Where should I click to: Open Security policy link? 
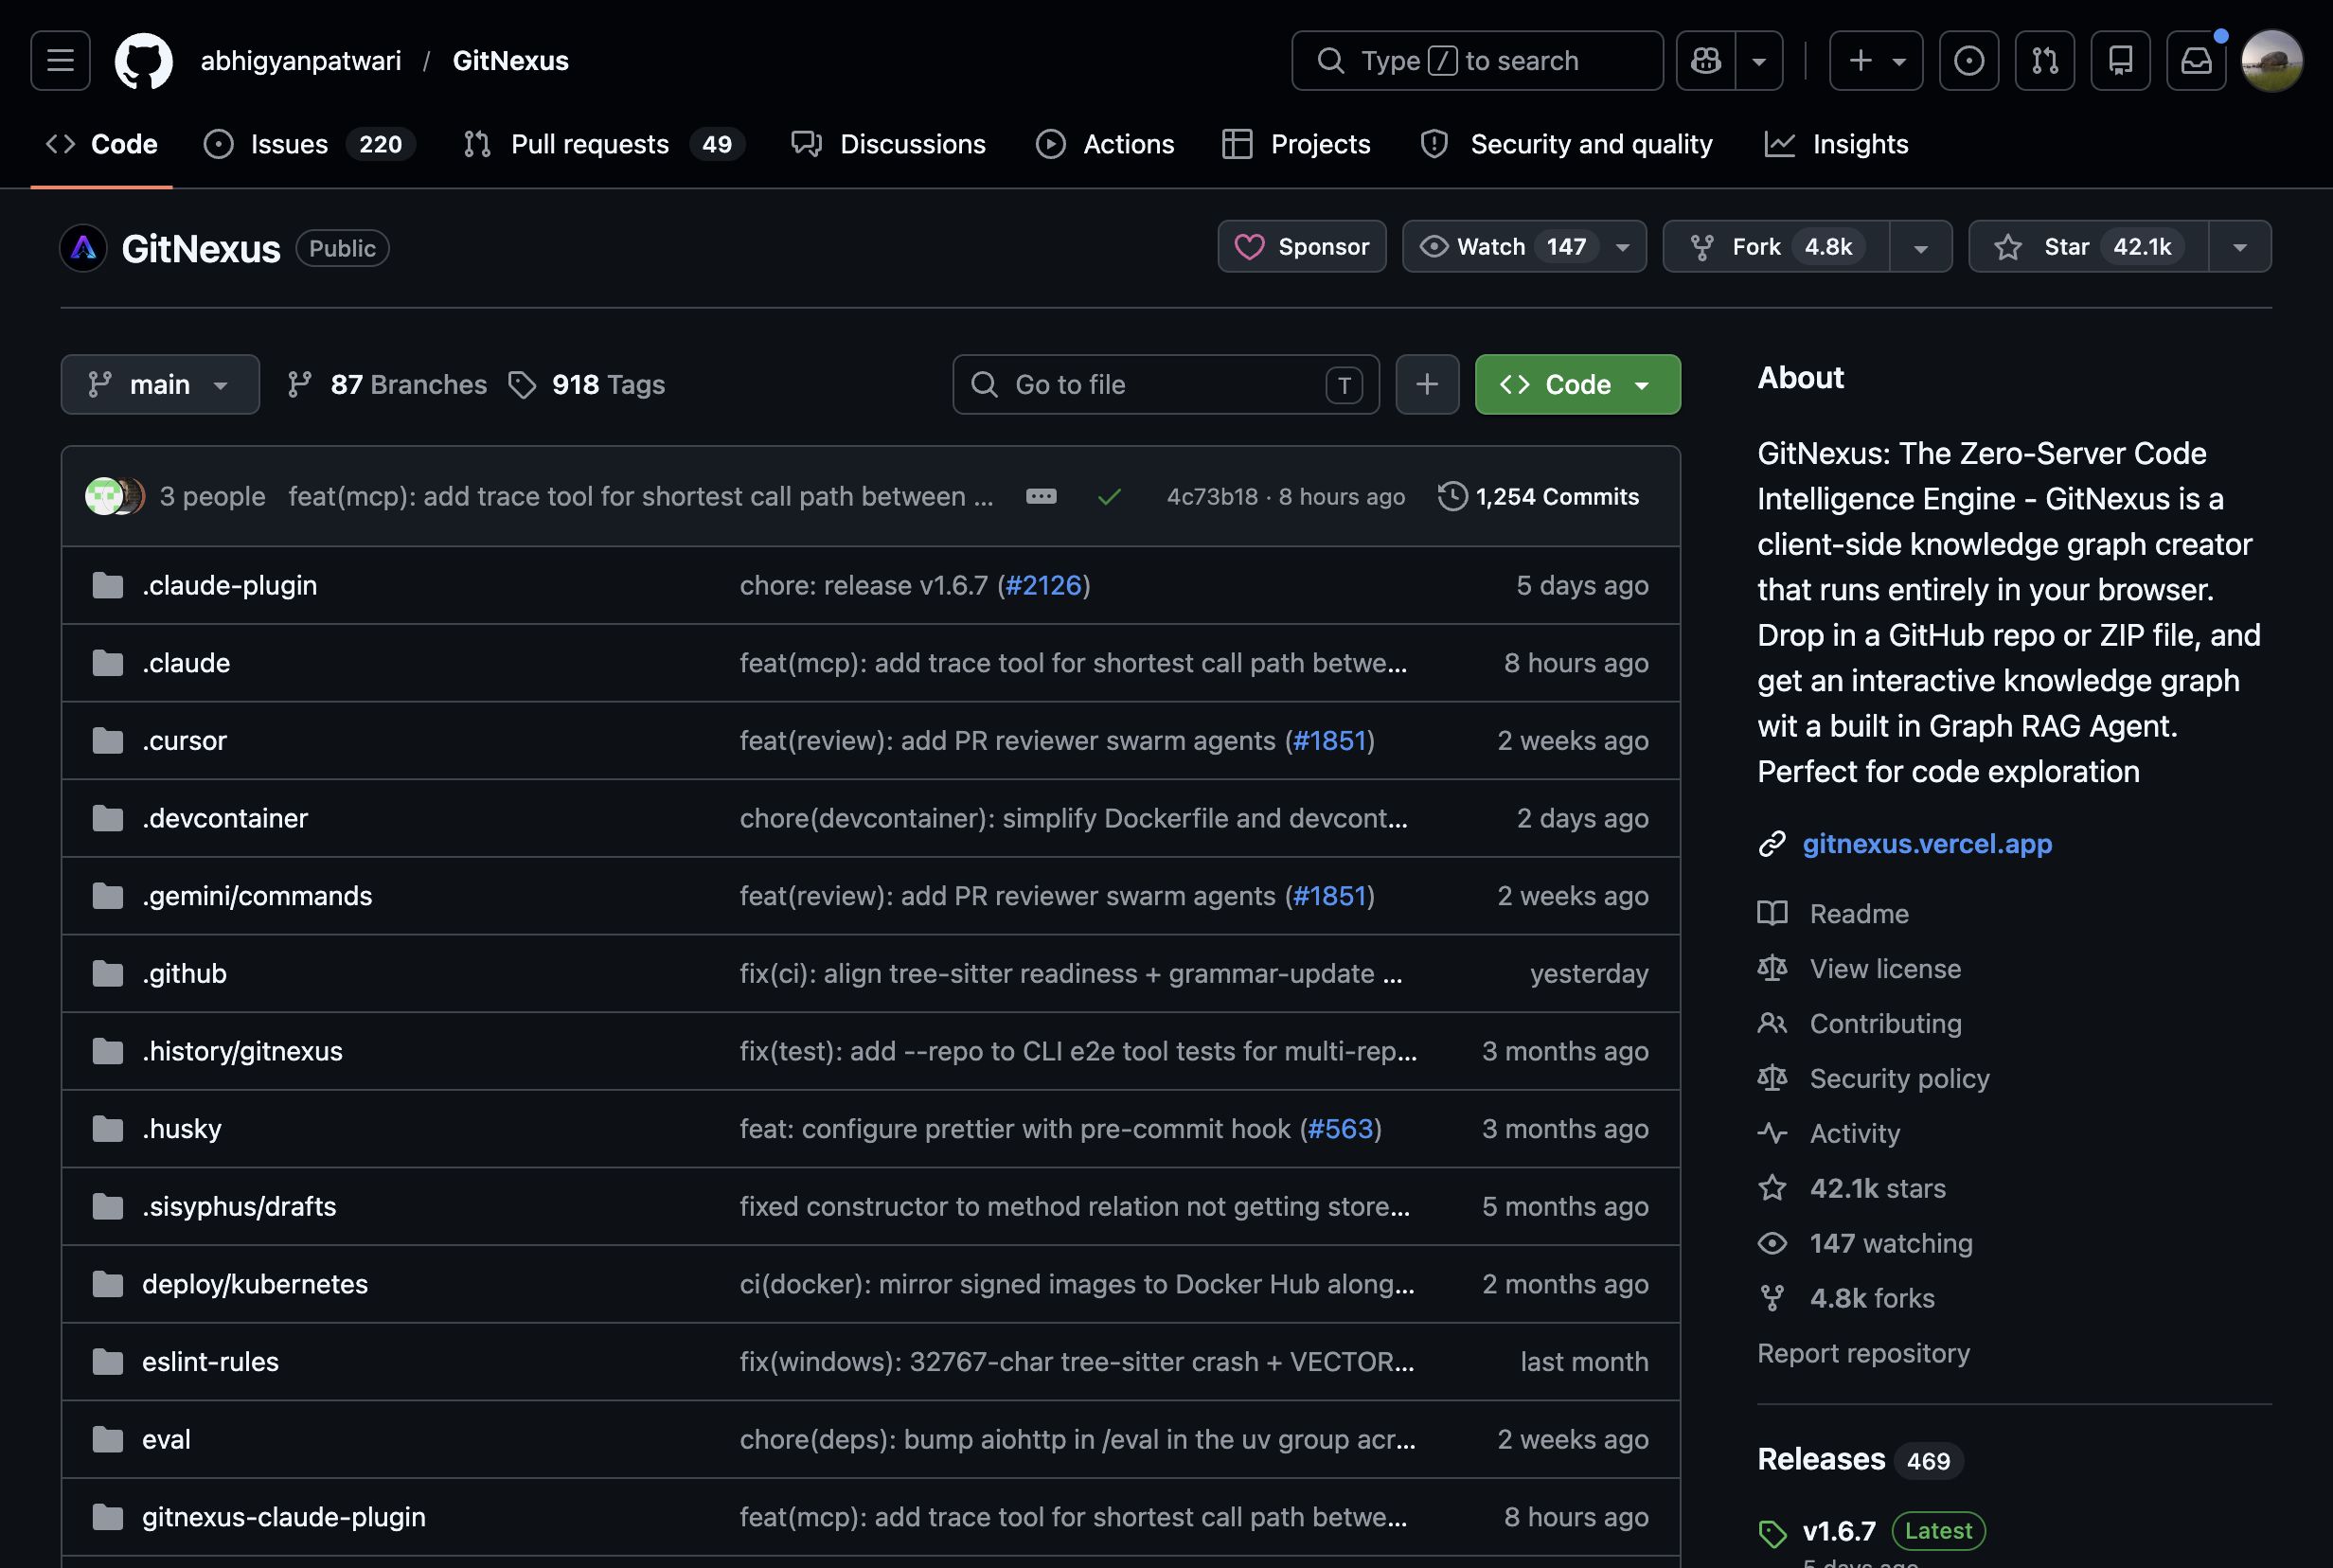point(1874,1078)
